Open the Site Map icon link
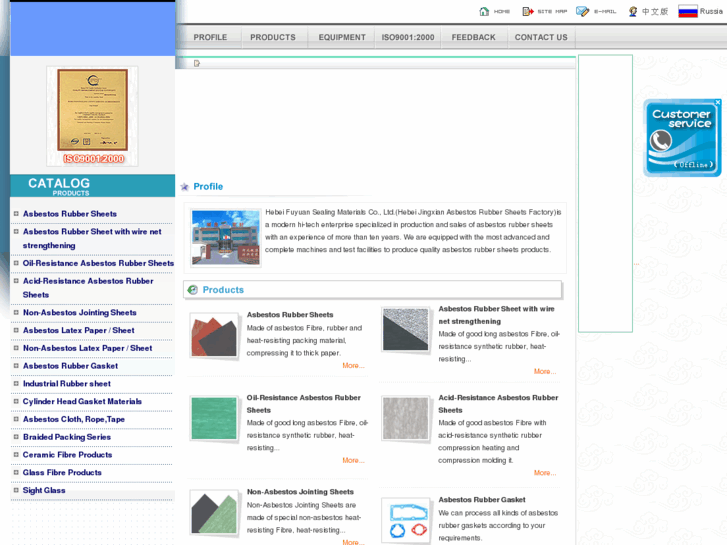This screenshot has height=545, width=727. point(528,11)
